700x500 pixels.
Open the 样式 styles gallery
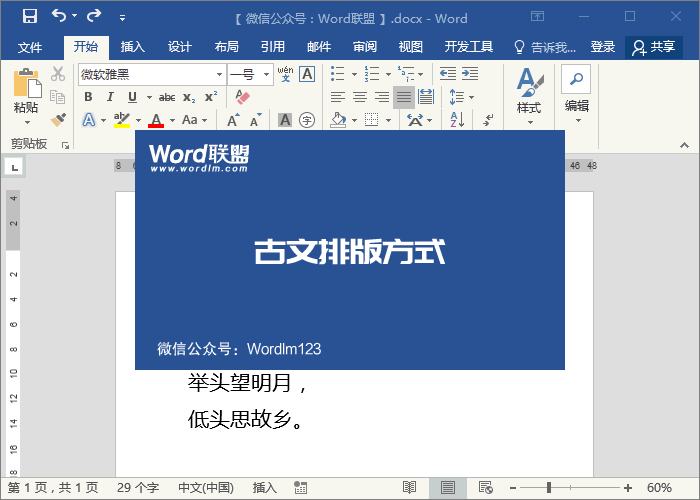529,96
